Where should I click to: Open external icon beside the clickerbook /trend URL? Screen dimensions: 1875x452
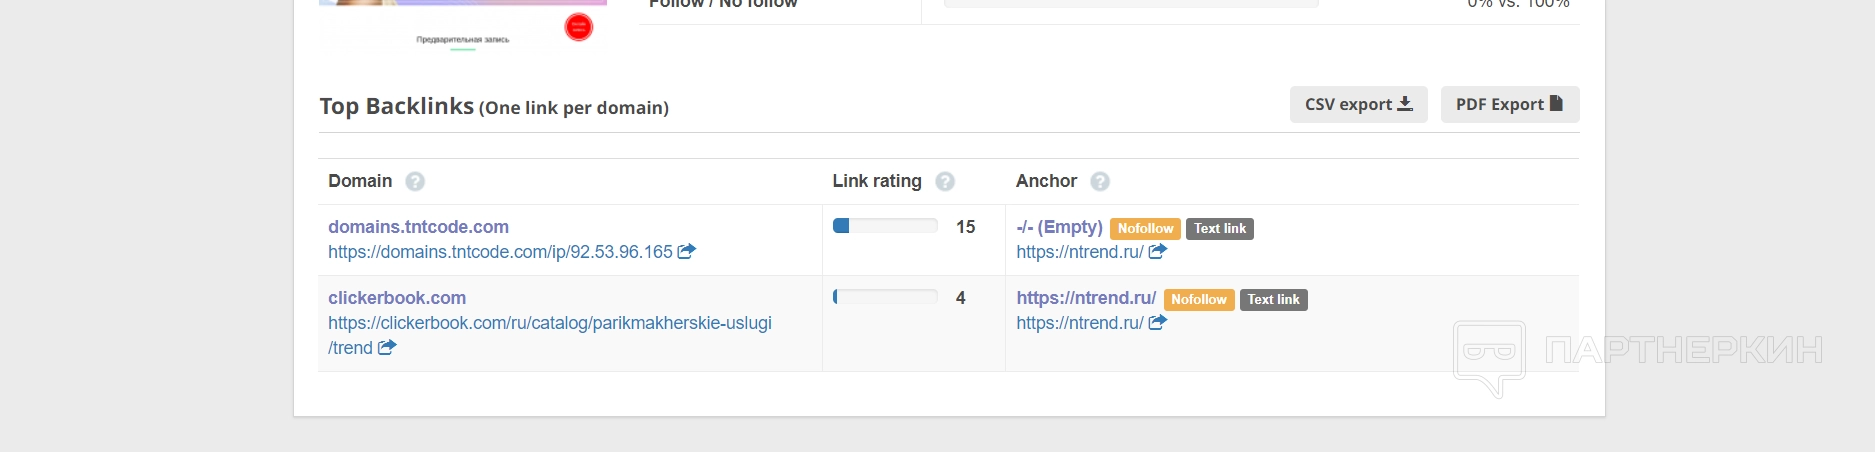[x=387, y=347]
